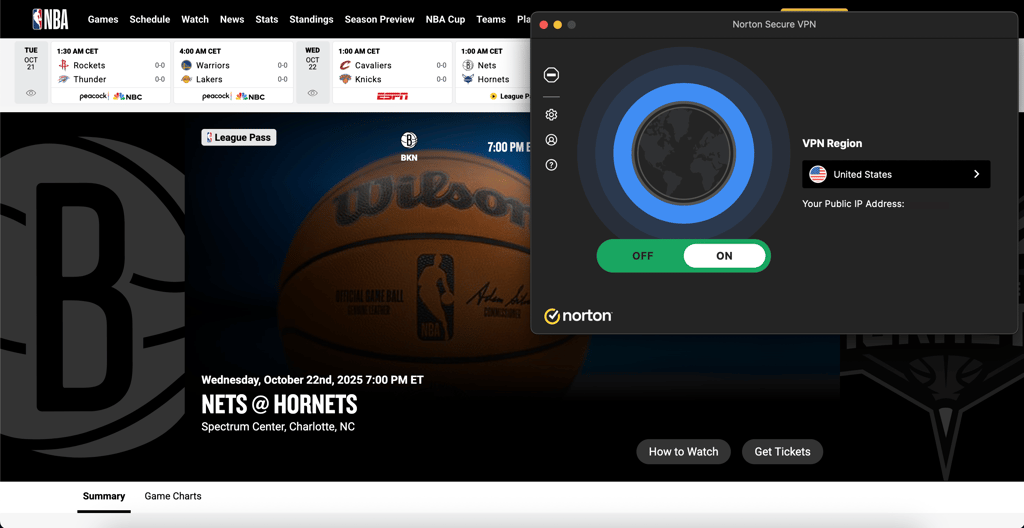This screenshot has width=1024, height=528.
Task: Open the VPN Region United States selector
Action: pyautogui.click(x=896, y=174)
